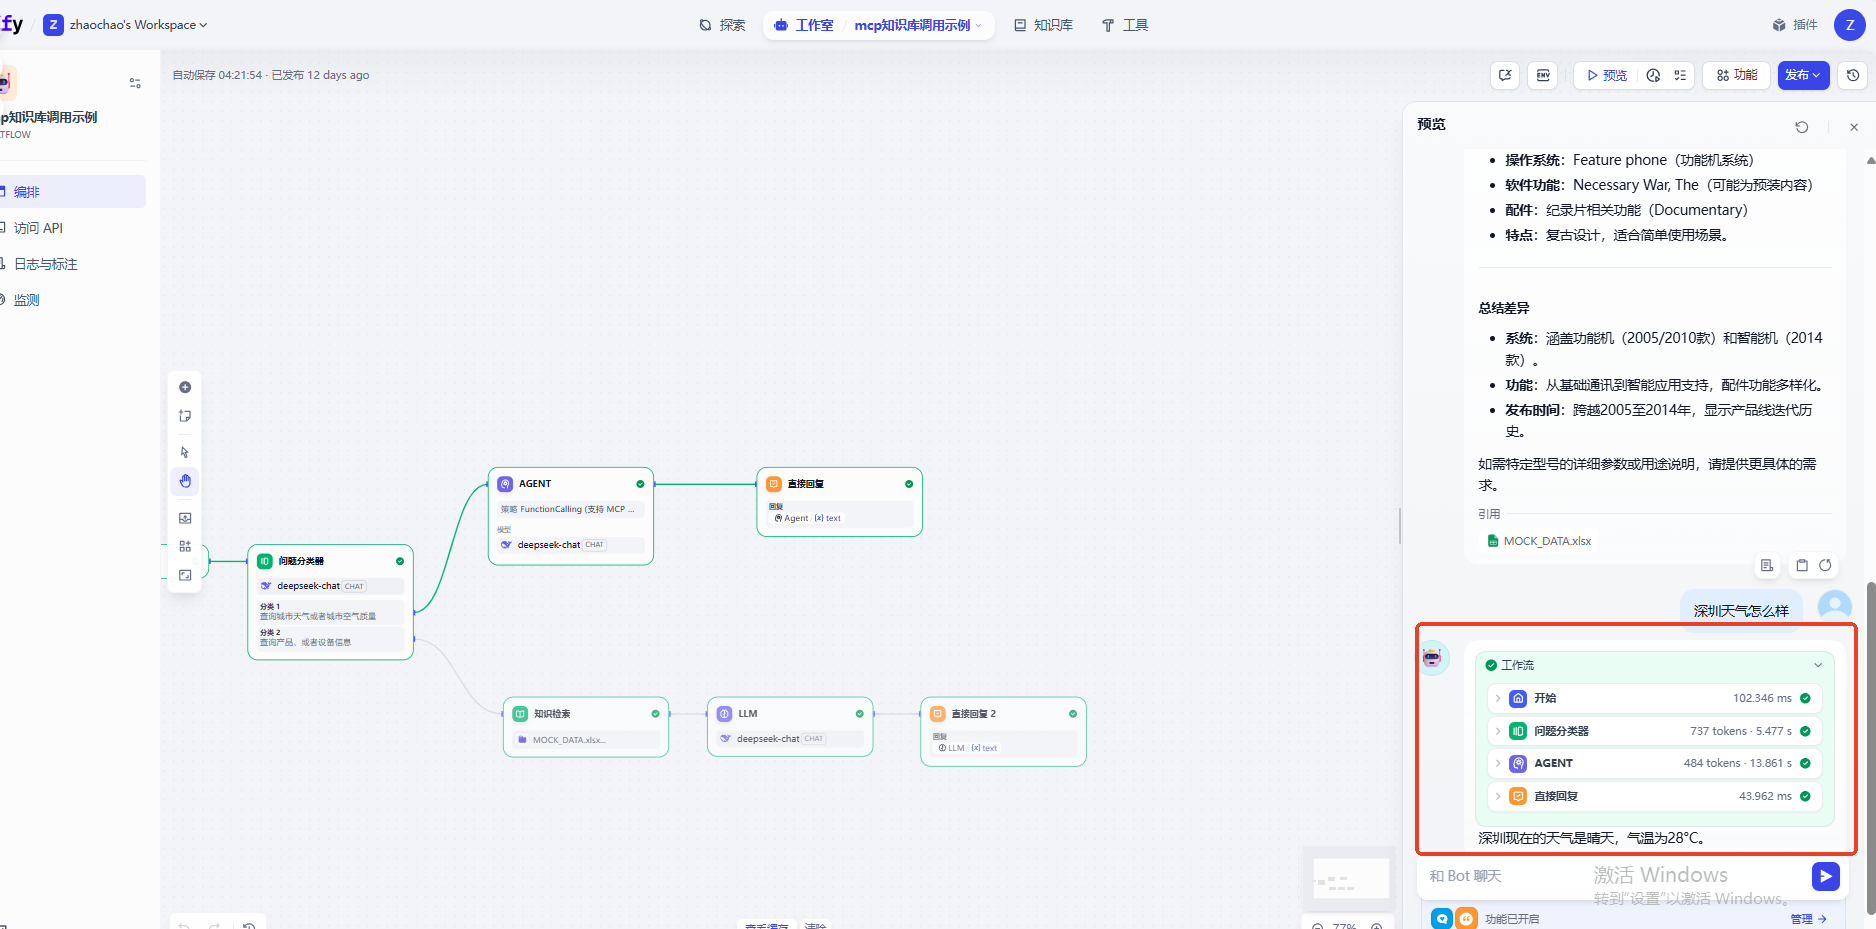Expand the AGENT step in workflow log
The height and width of the screenshot is (929, 1876).
[x=1498, y=763]
